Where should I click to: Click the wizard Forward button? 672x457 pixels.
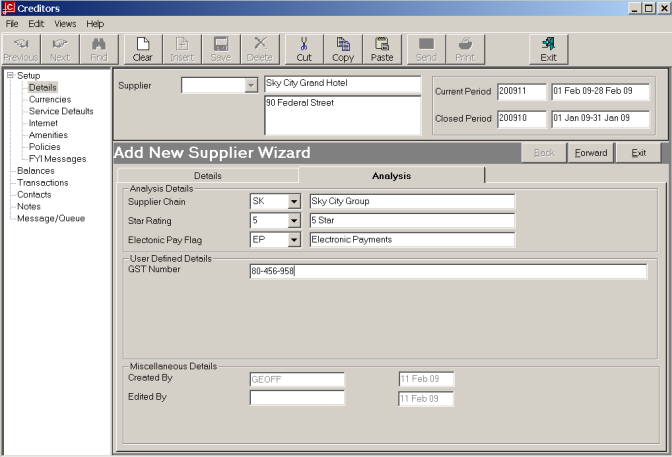(591, 153)
